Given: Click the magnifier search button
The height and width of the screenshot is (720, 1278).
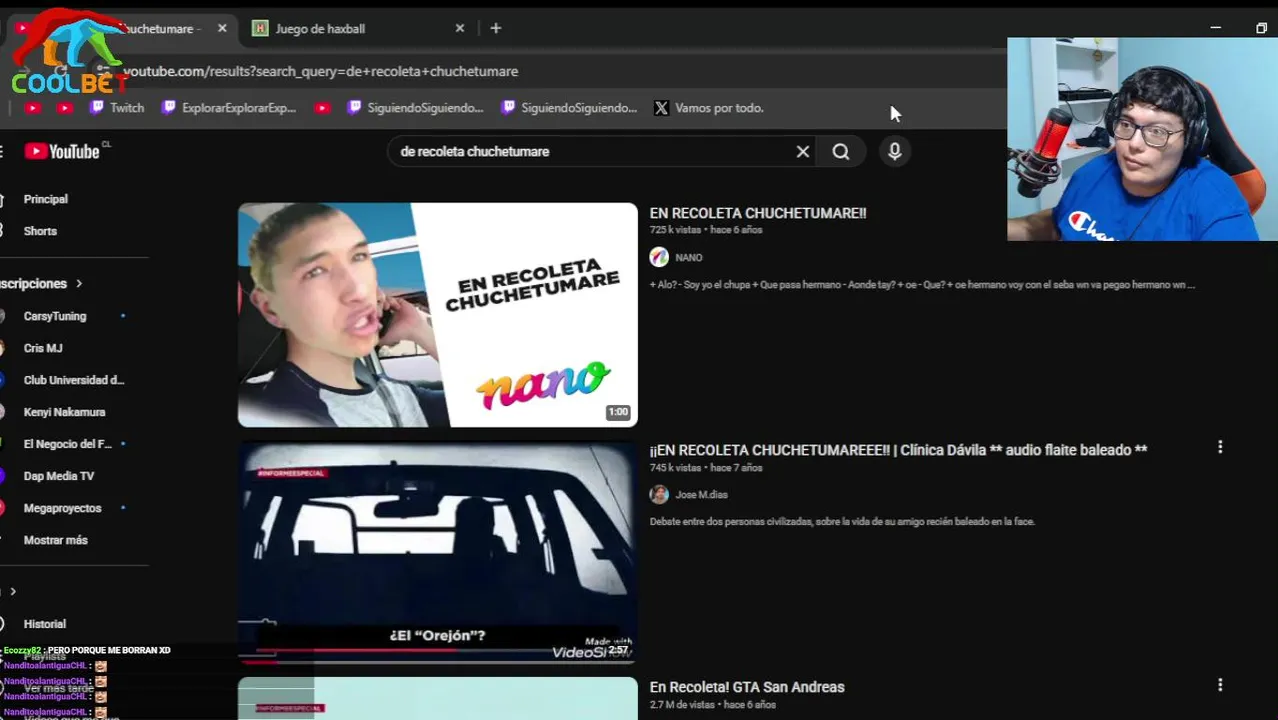Looking at the screenshot, I should click(x=841, y=151).
